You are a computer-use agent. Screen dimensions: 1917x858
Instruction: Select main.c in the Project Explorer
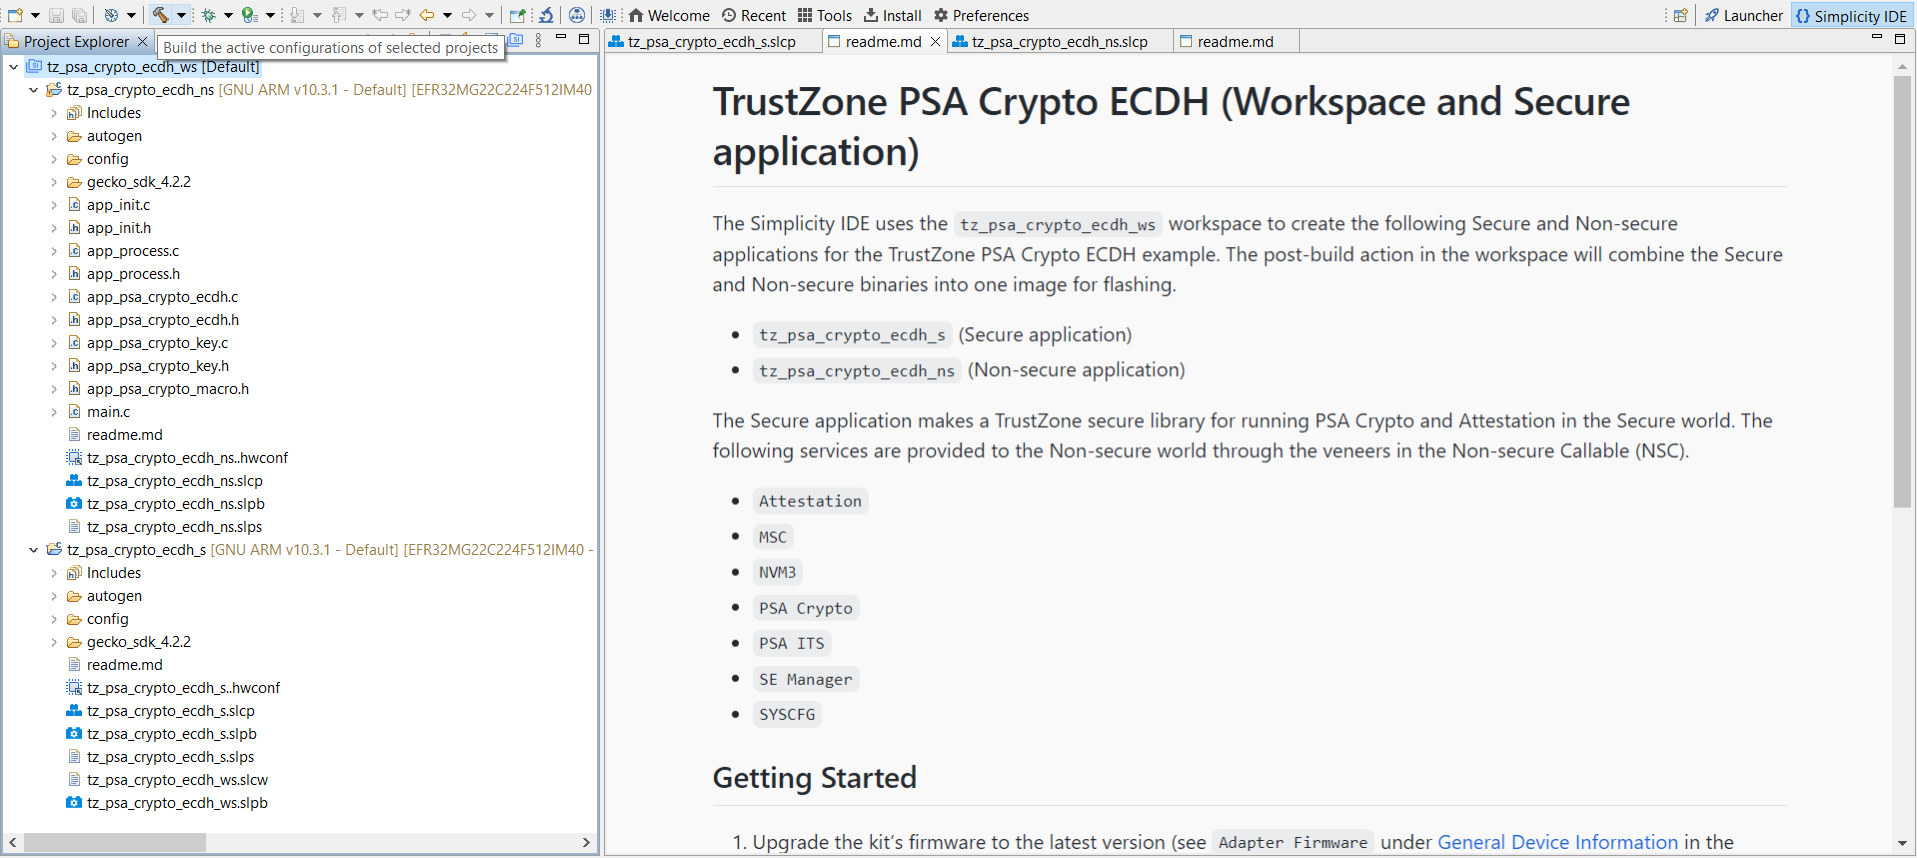(108, 412)
